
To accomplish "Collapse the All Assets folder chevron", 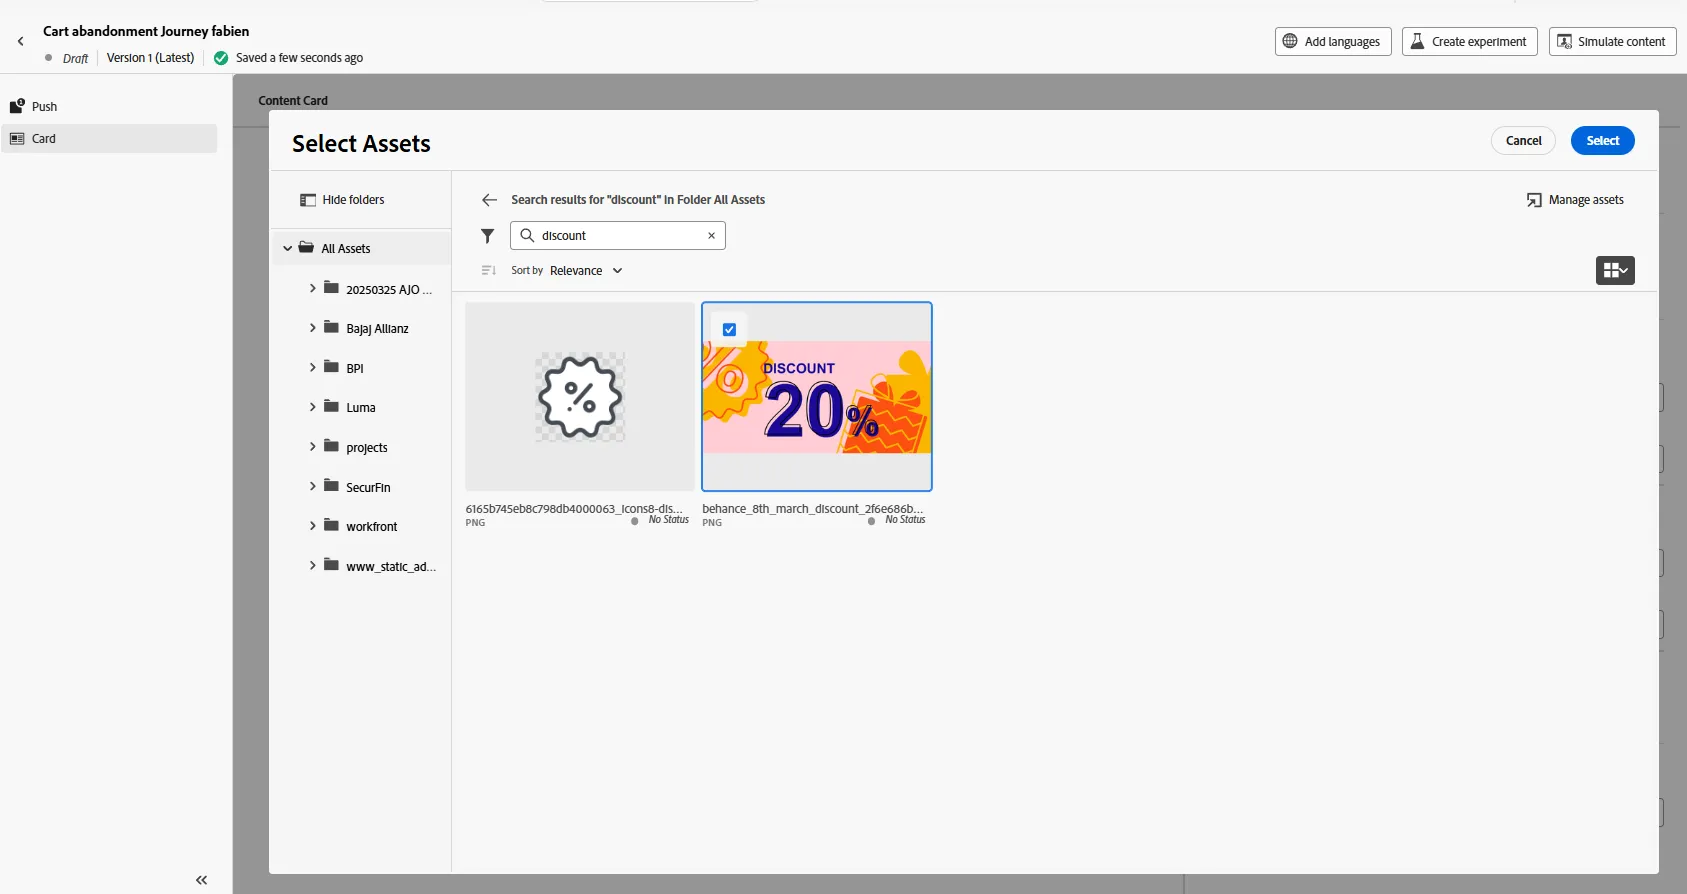I will [x=288, y=249].
